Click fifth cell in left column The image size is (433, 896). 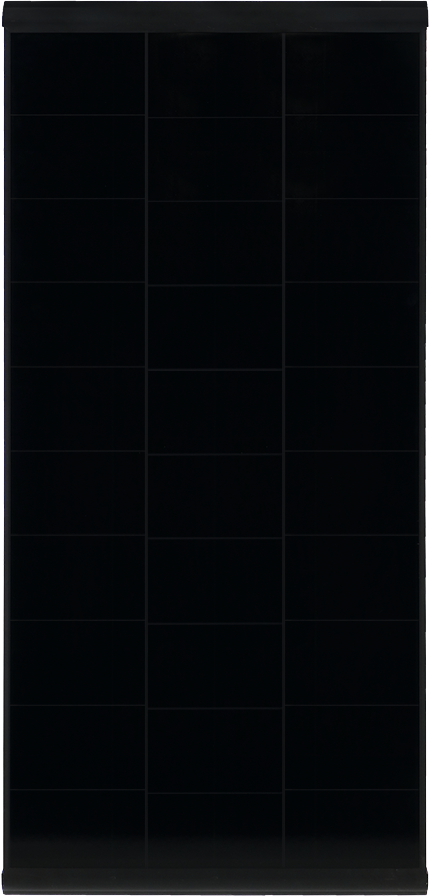tap(78, 409)
